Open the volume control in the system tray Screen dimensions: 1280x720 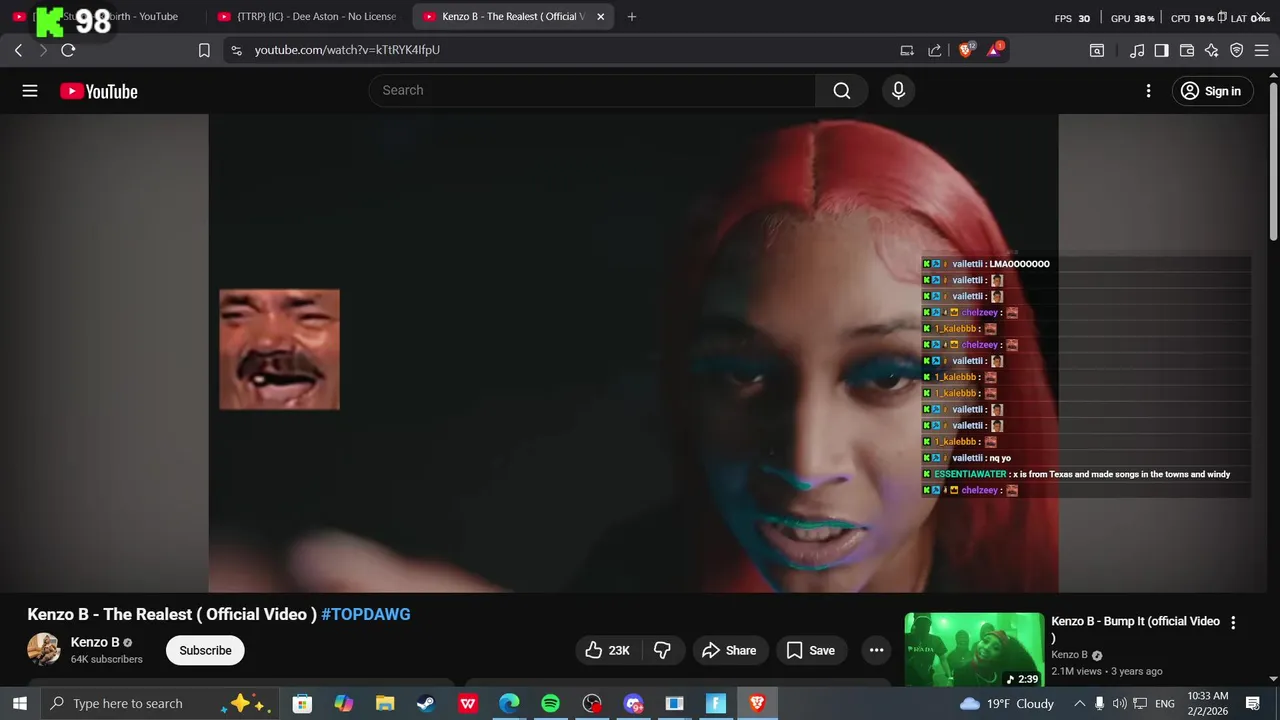pyautogui.click(x=1119, y=703)
